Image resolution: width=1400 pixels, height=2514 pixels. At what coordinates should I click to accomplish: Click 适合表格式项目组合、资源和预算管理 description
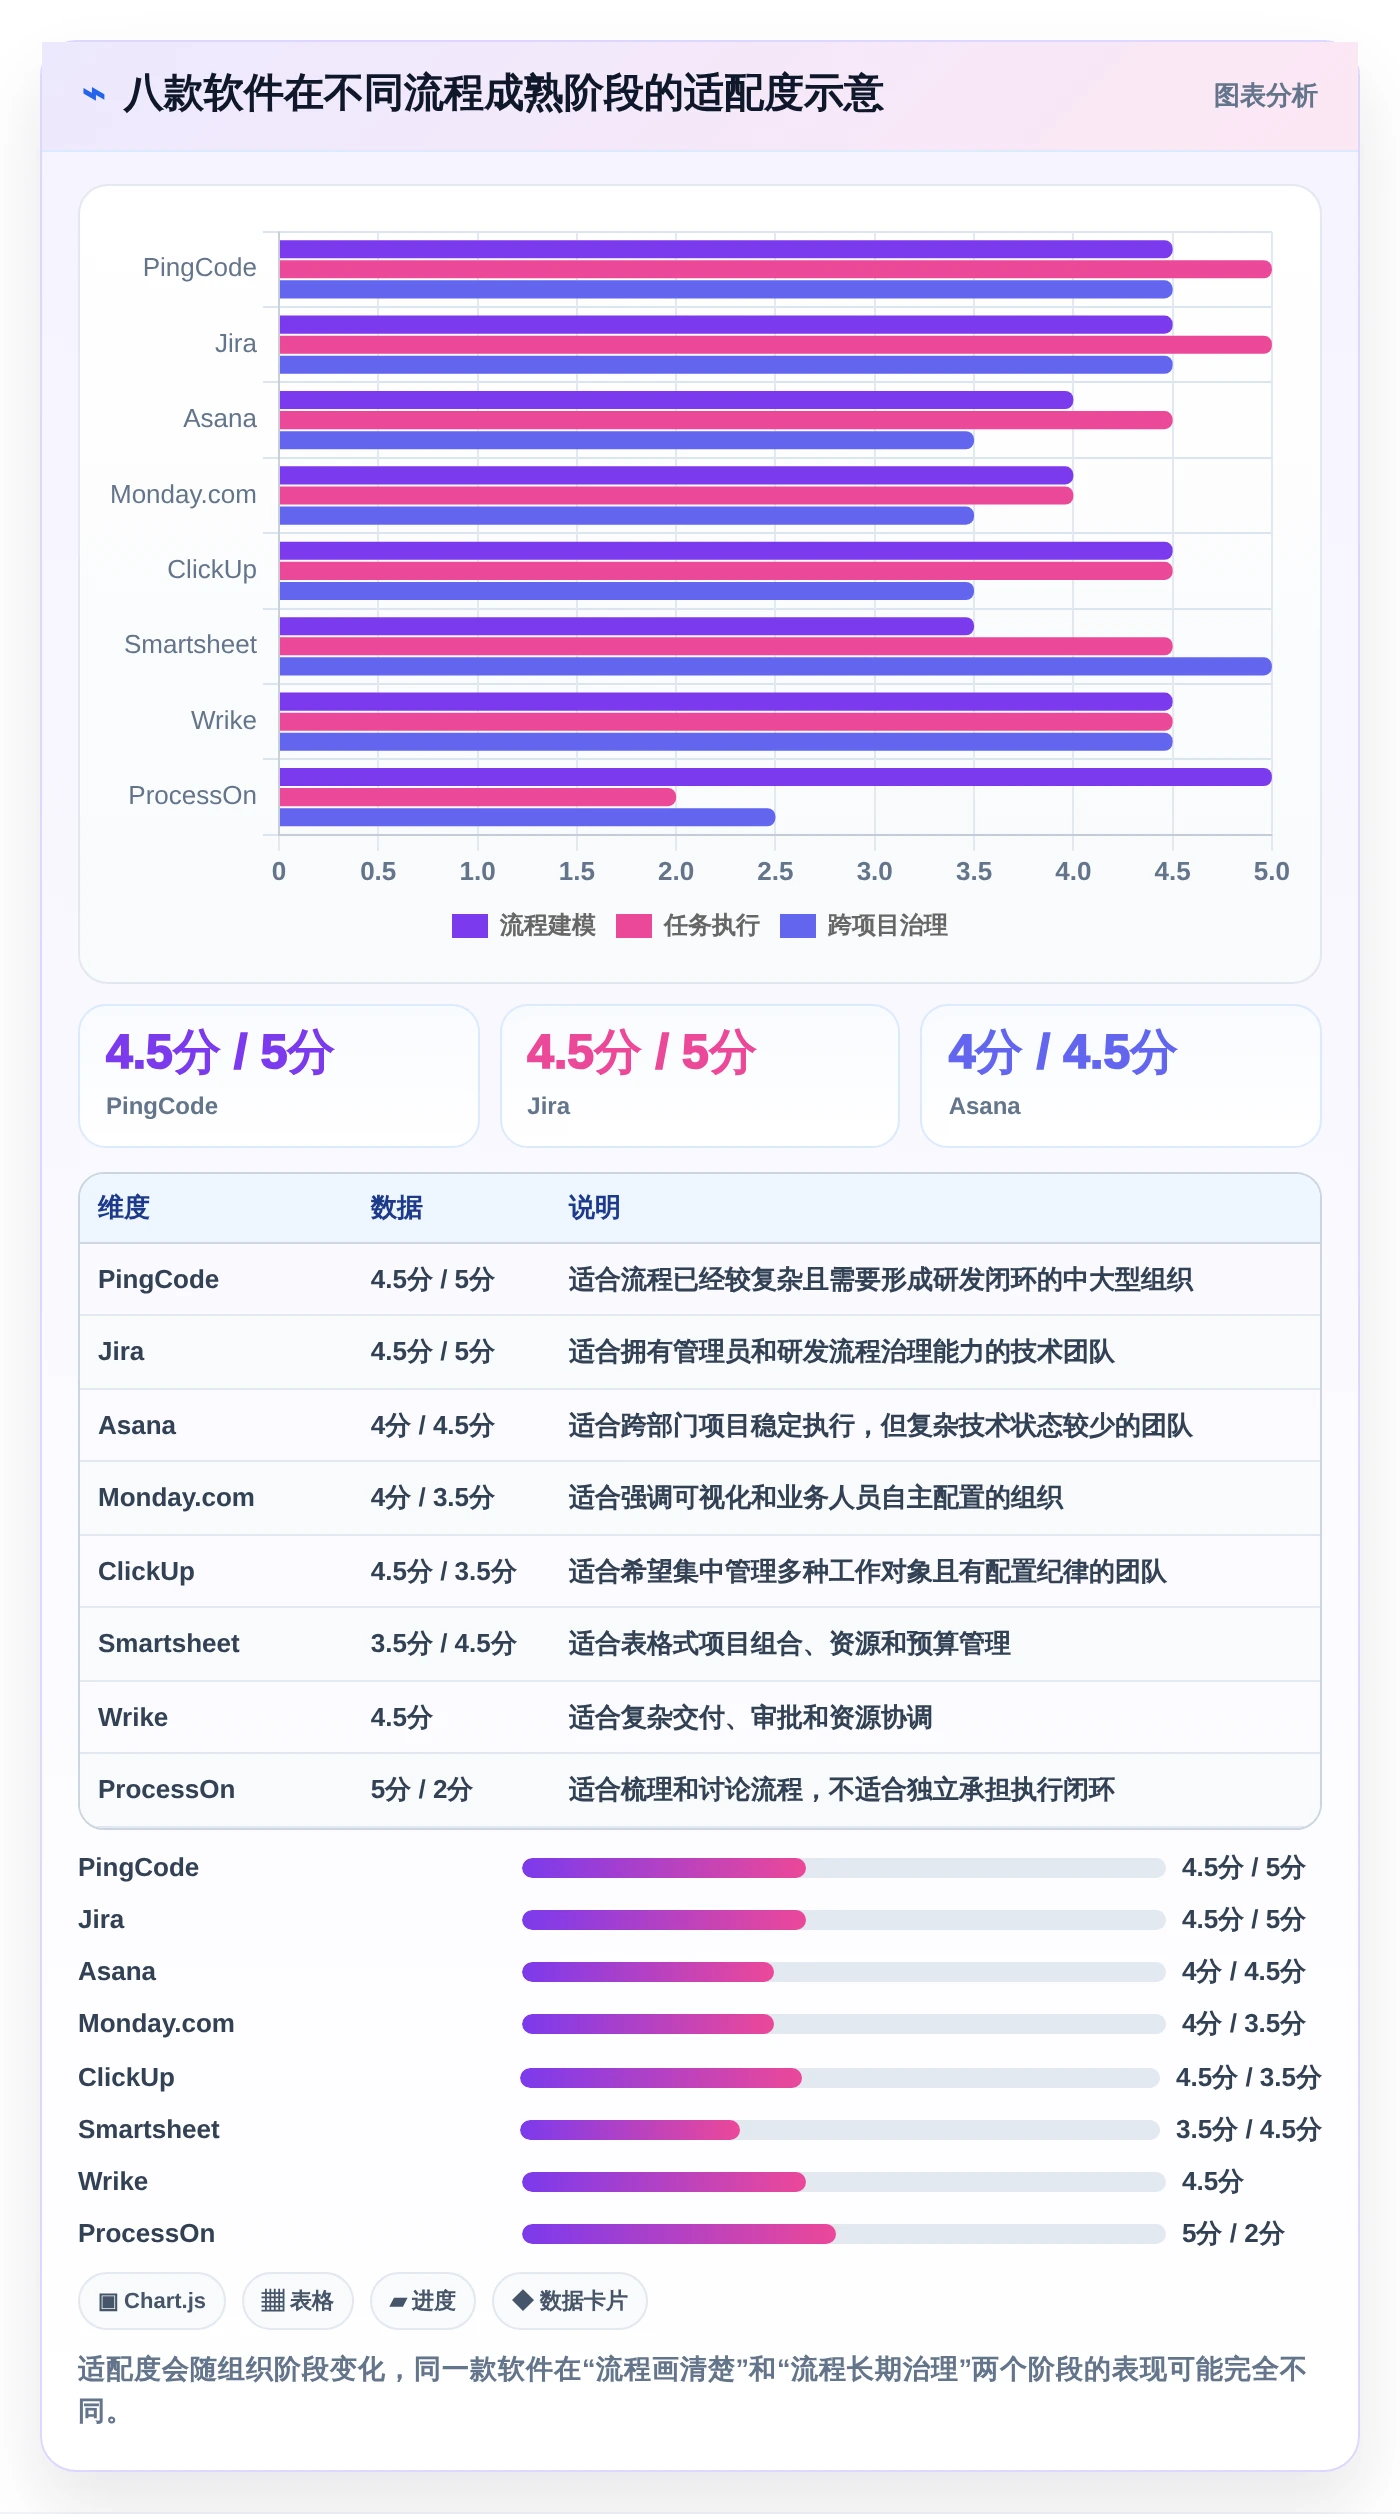tap(789, 1644)
